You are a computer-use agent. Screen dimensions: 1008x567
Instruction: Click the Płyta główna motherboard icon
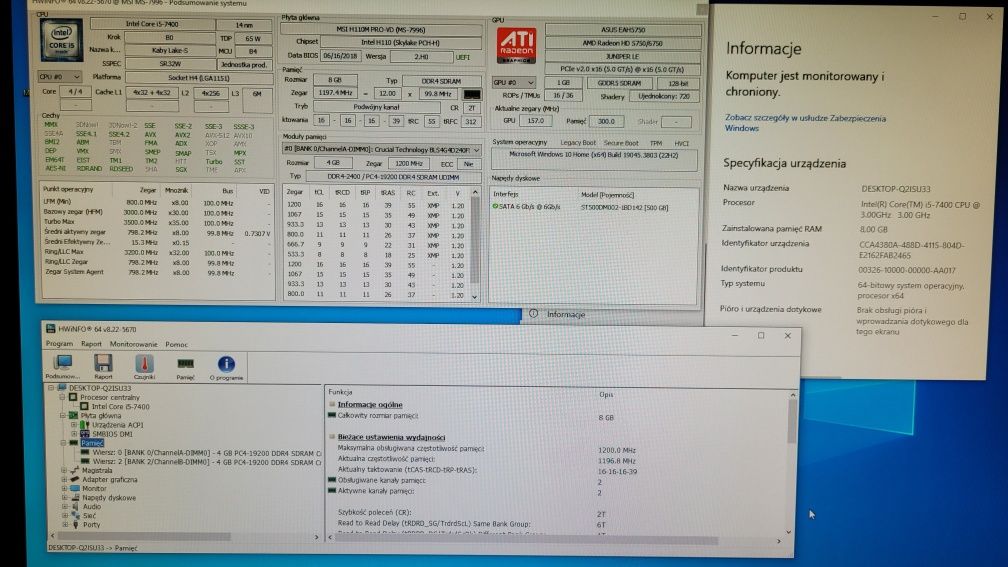click(73, 416)
